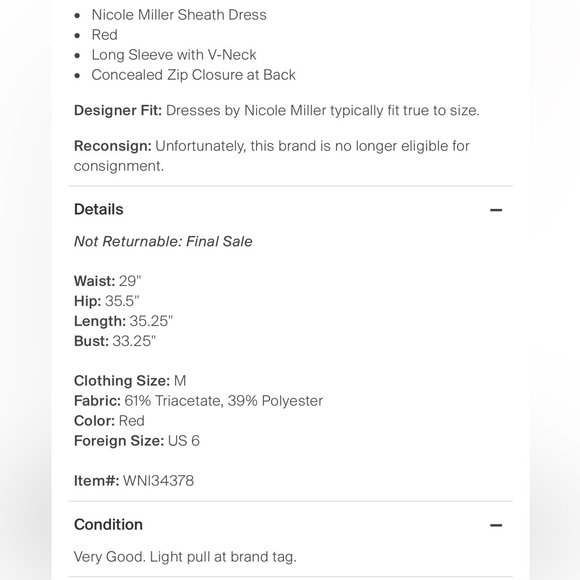580x580 pixels.
Task: Click the Waist 29" measurement
Action: pyautogui.click(x=108, y=281)
